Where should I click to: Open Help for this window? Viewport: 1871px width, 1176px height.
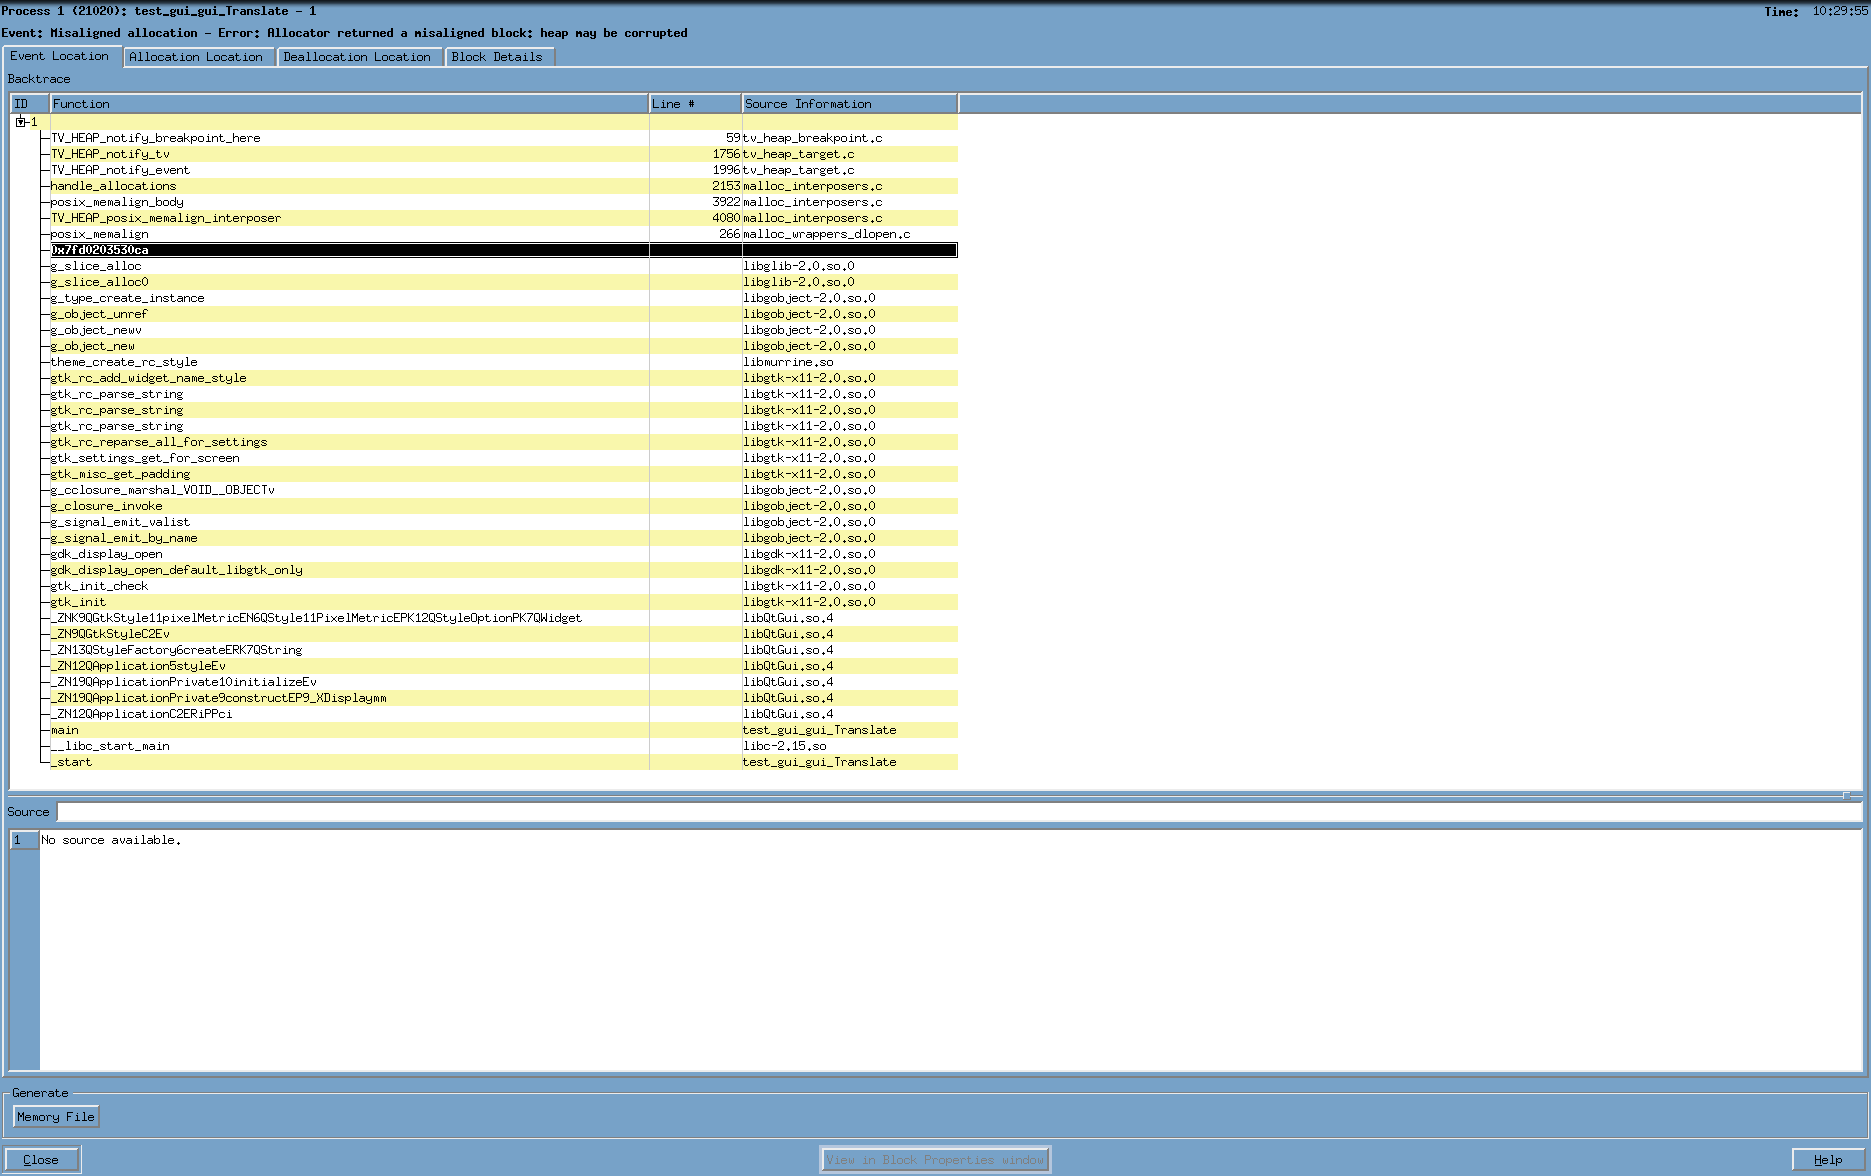pyautogui.click(x=1827, y=1160)
